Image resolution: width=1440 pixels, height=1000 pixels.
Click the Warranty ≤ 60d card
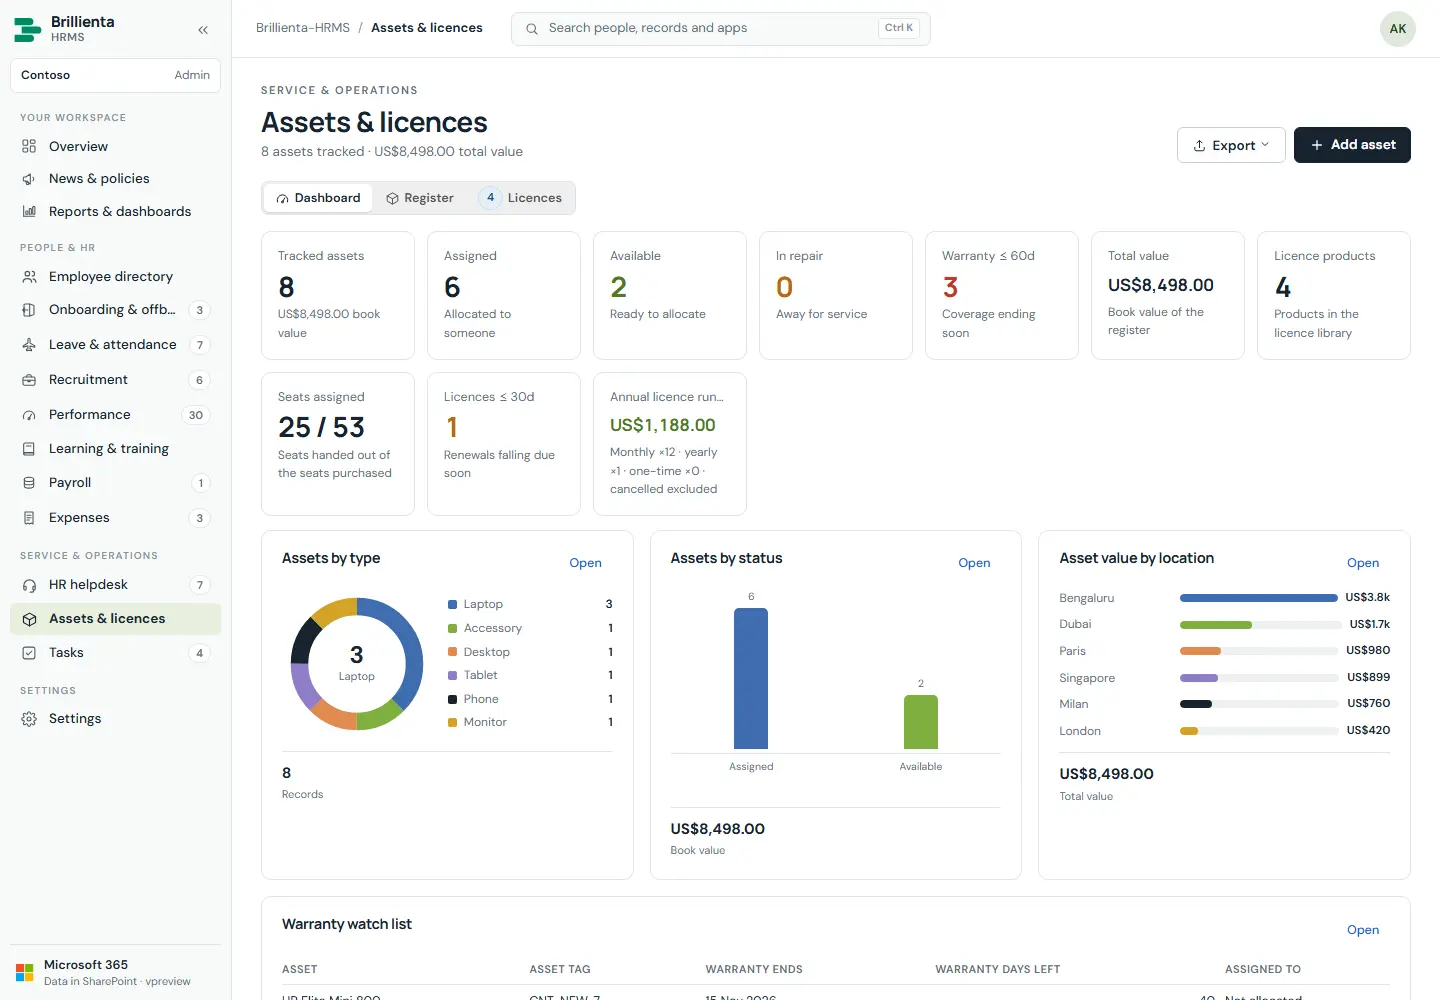1002,295
